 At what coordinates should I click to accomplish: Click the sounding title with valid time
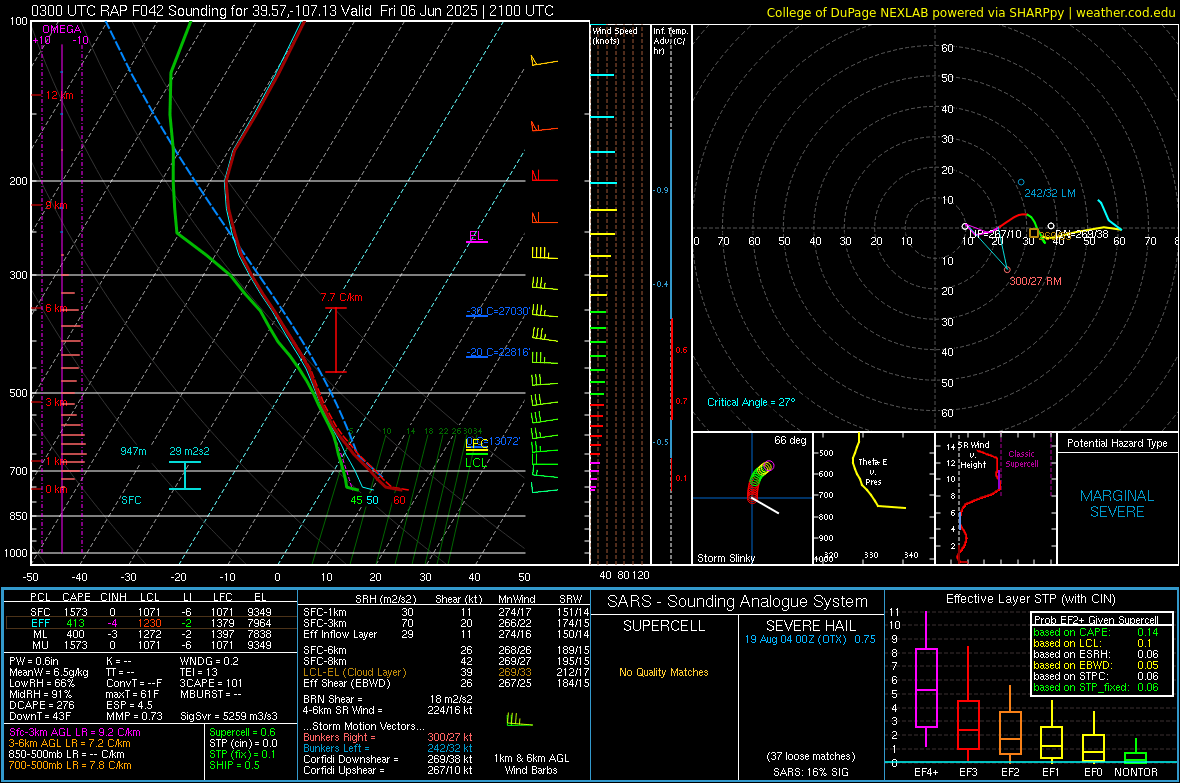pos(292,11)
